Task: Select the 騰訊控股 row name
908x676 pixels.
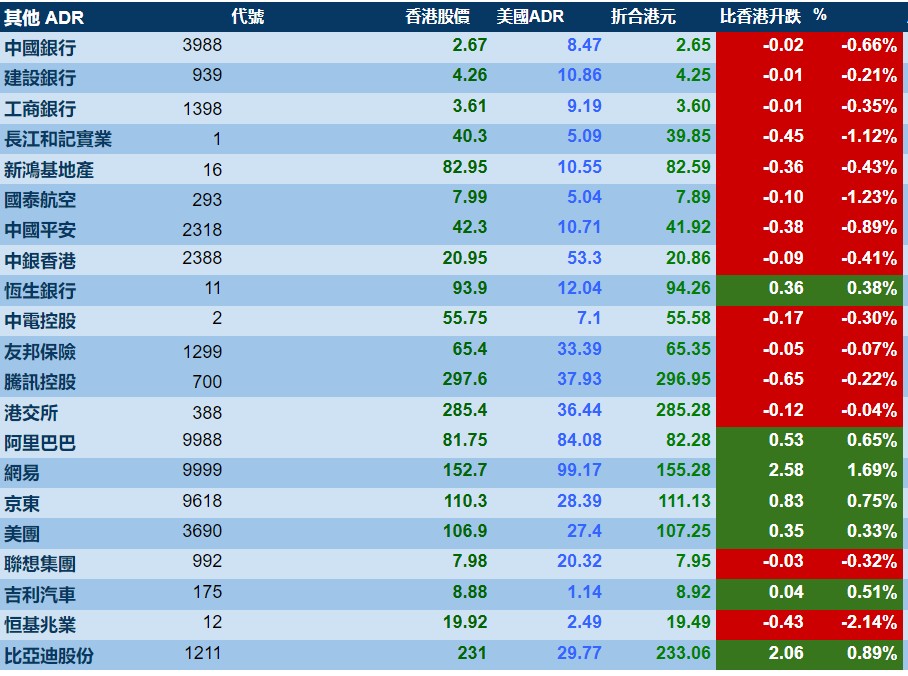Action: (x=40, y=382)
